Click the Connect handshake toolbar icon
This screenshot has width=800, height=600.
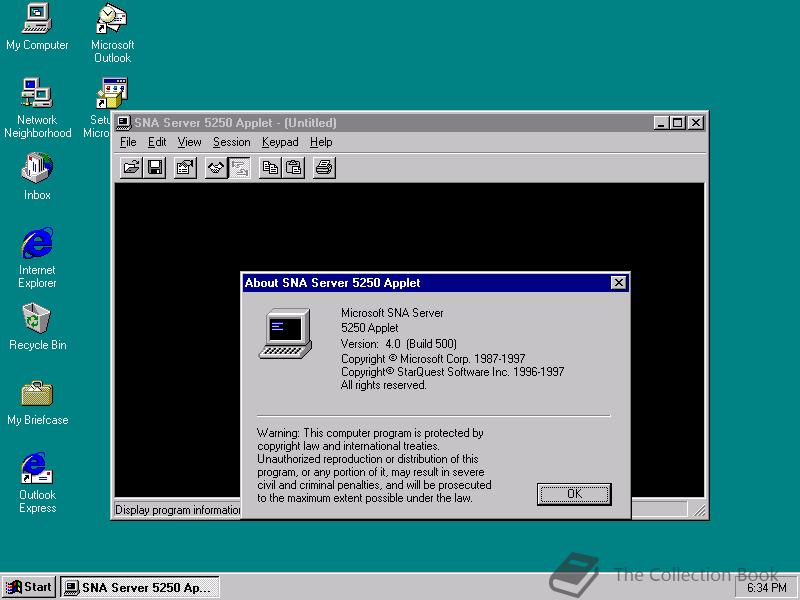pyautogui.click(x=216, y=167)
